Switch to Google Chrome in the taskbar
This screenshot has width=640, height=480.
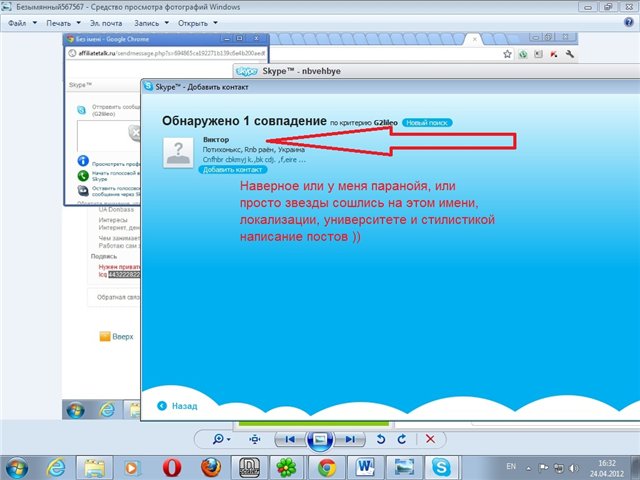[x=326, y=466]
